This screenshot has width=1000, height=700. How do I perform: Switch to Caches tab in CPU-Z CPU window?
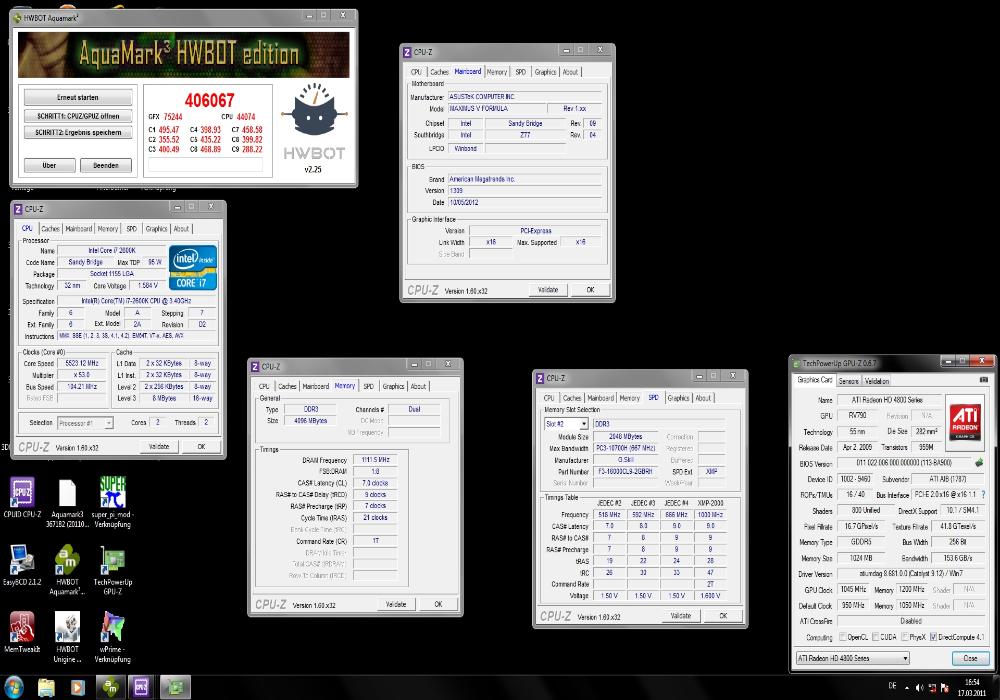click(50, 228)
